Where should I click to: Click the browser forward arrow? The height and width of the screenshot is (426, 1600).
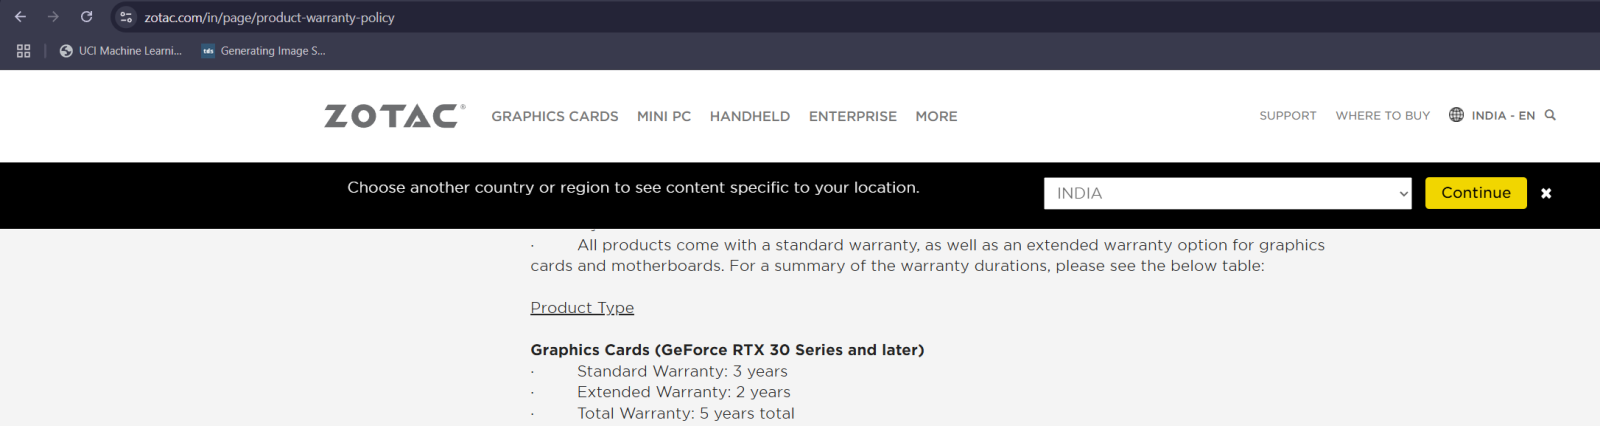pyautogui.click(x=53, y=17)
